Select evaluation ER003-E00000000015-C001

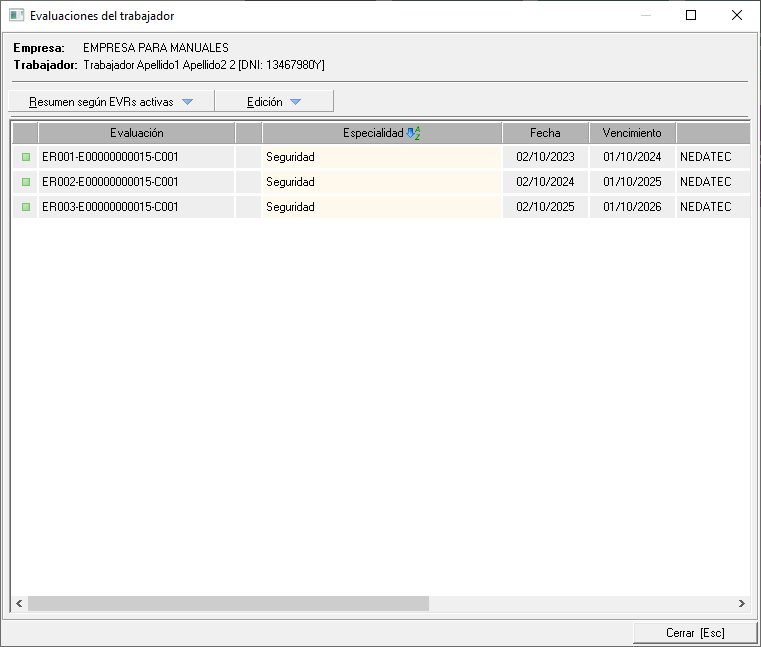click(x=110, y=207)
